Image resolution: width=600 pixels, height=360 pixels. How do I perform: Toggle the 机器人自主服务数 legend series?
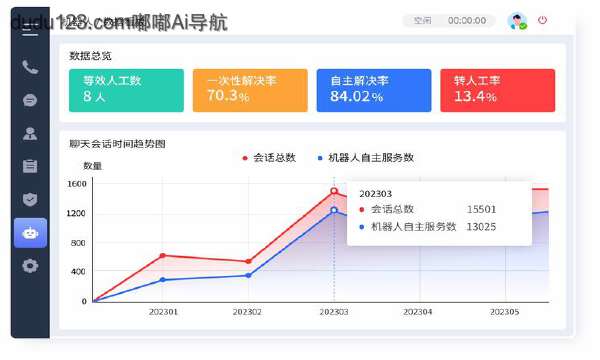(365, 158)
